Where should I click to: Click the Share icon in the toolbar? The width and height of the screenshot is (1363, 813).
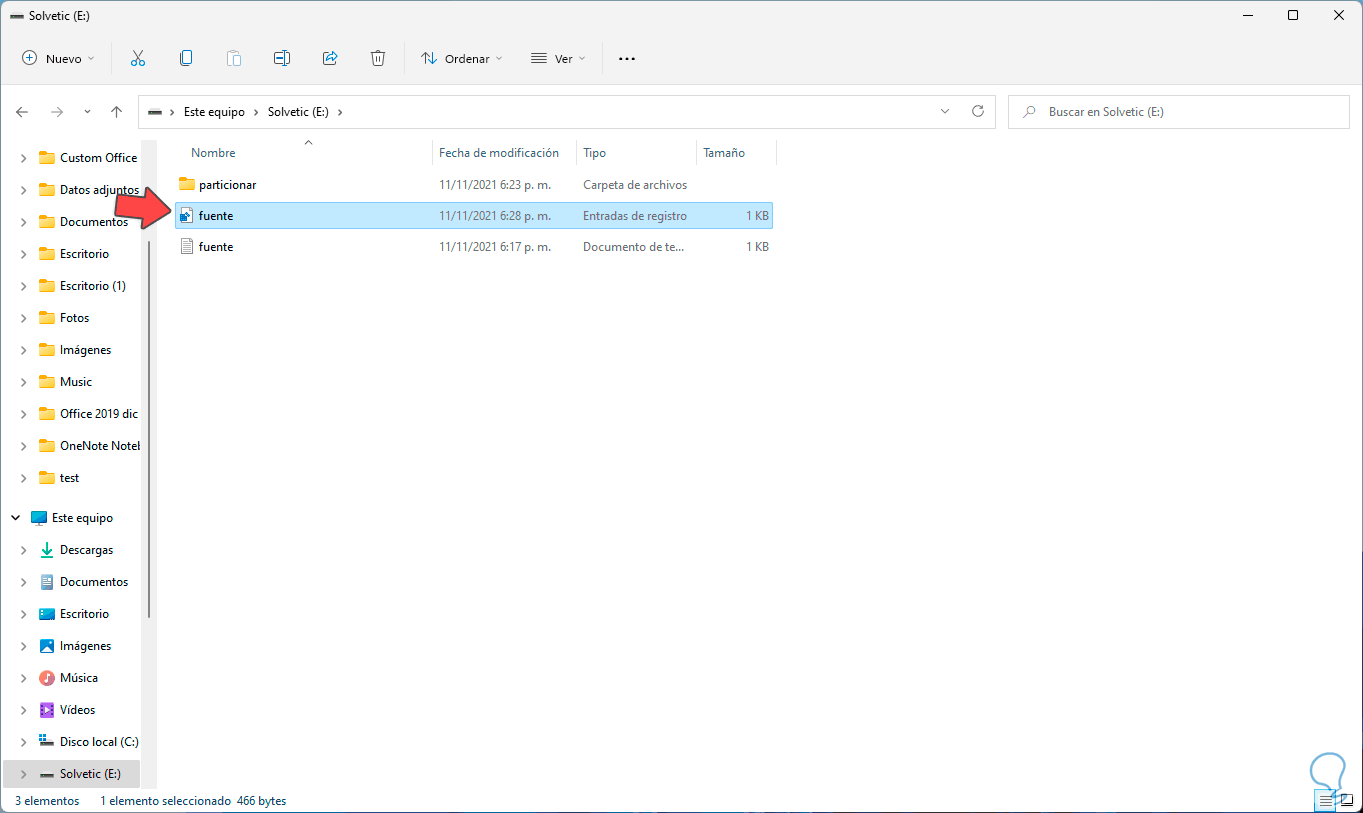[x=330, y=59]
